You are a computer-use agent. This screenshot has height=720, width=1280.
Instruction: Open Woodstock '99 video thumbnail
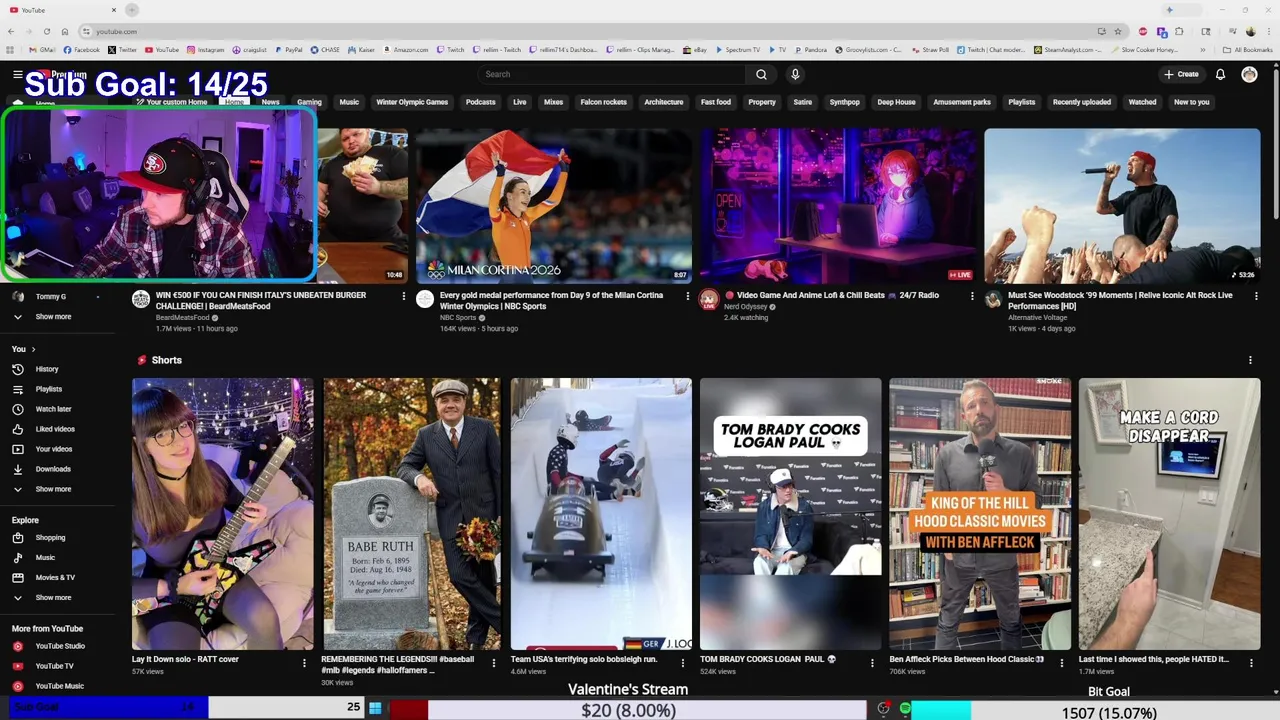click(x=1122, y=205)
